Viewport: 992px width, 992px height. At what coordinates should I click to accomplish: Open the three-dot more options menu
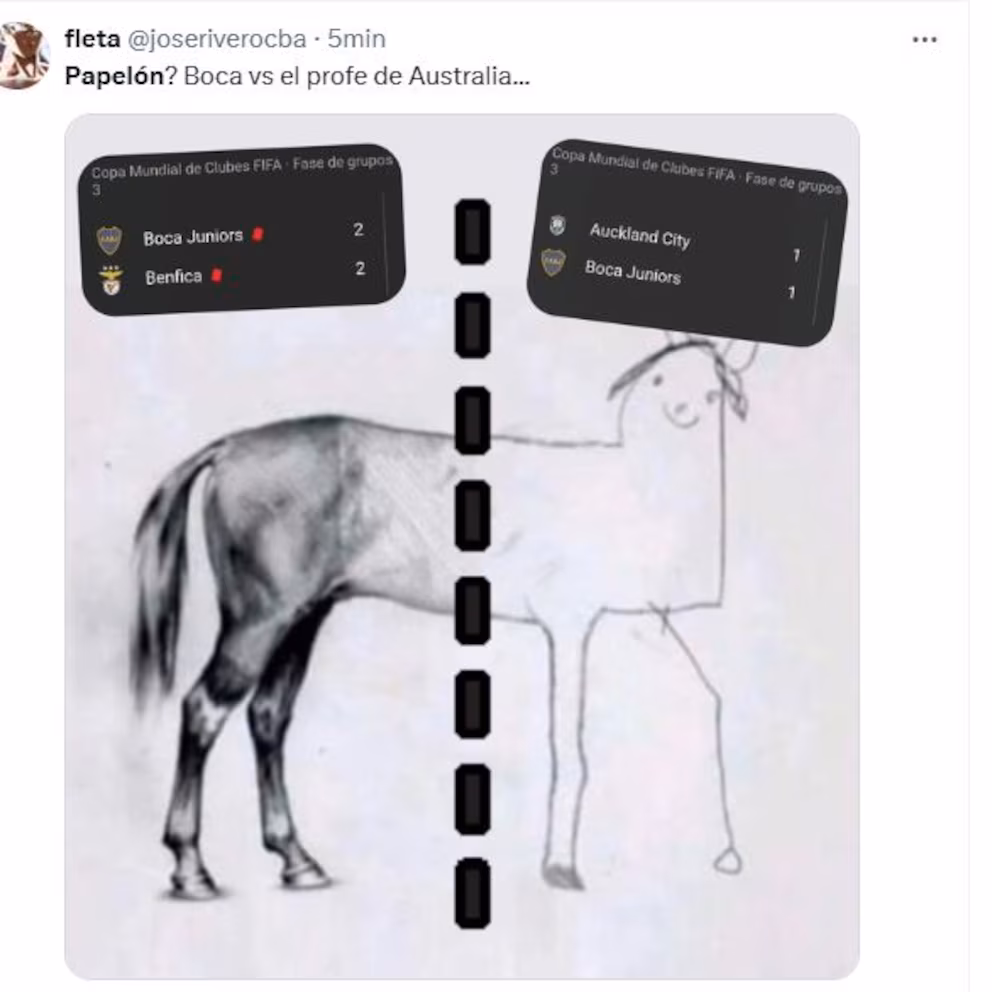point(924,40)
